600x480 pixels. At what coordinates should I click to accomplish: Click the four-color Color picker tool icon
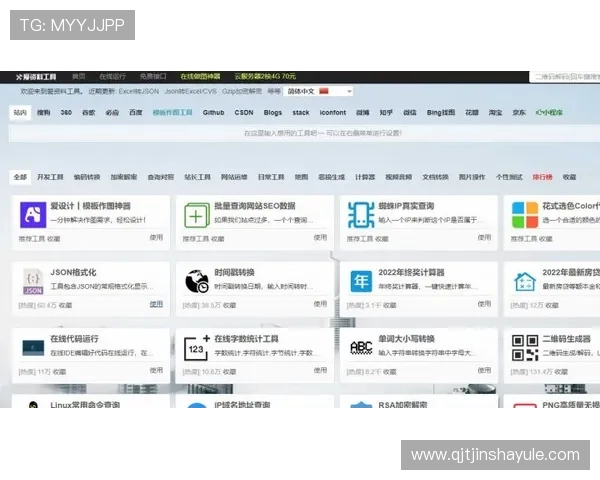click(525, 215)
